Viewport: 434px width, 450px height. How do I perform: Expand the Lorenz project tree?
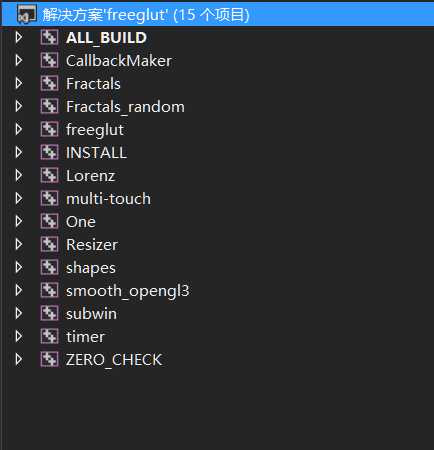click(x=19, y=175)
